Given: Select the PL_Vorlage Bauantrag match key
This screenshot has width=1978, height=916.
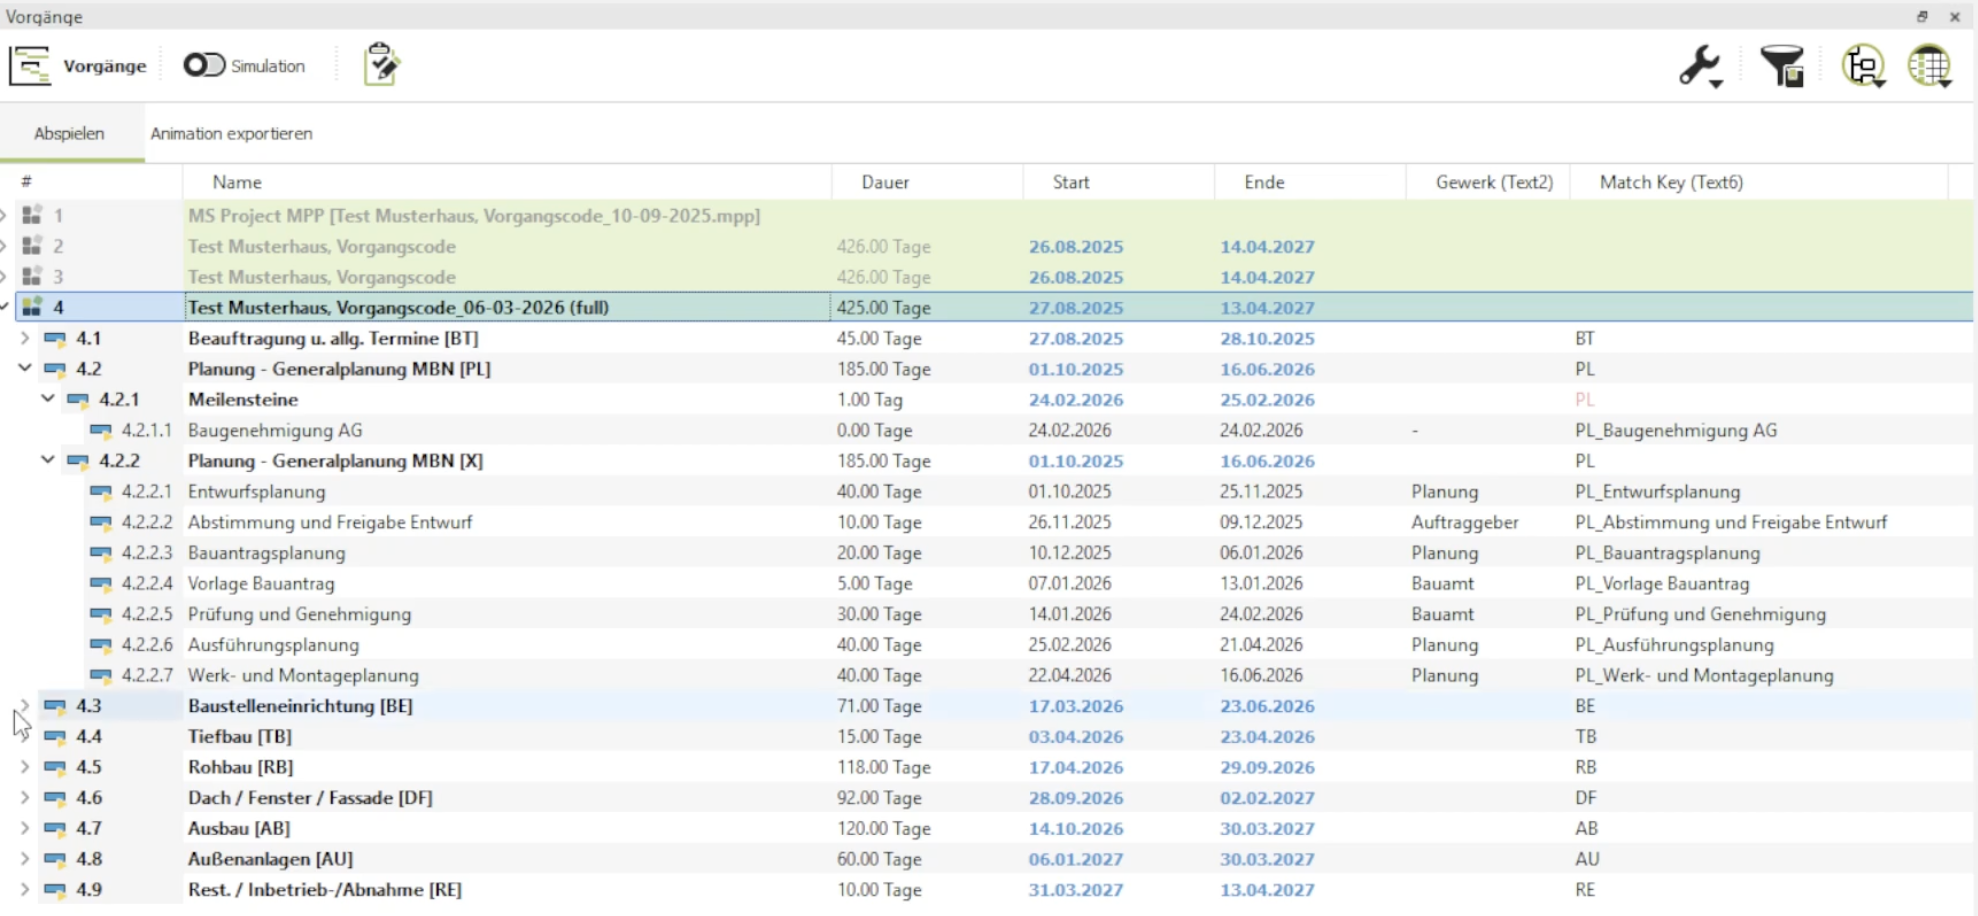Looking at the screenshot, I should pos(1662,584).
